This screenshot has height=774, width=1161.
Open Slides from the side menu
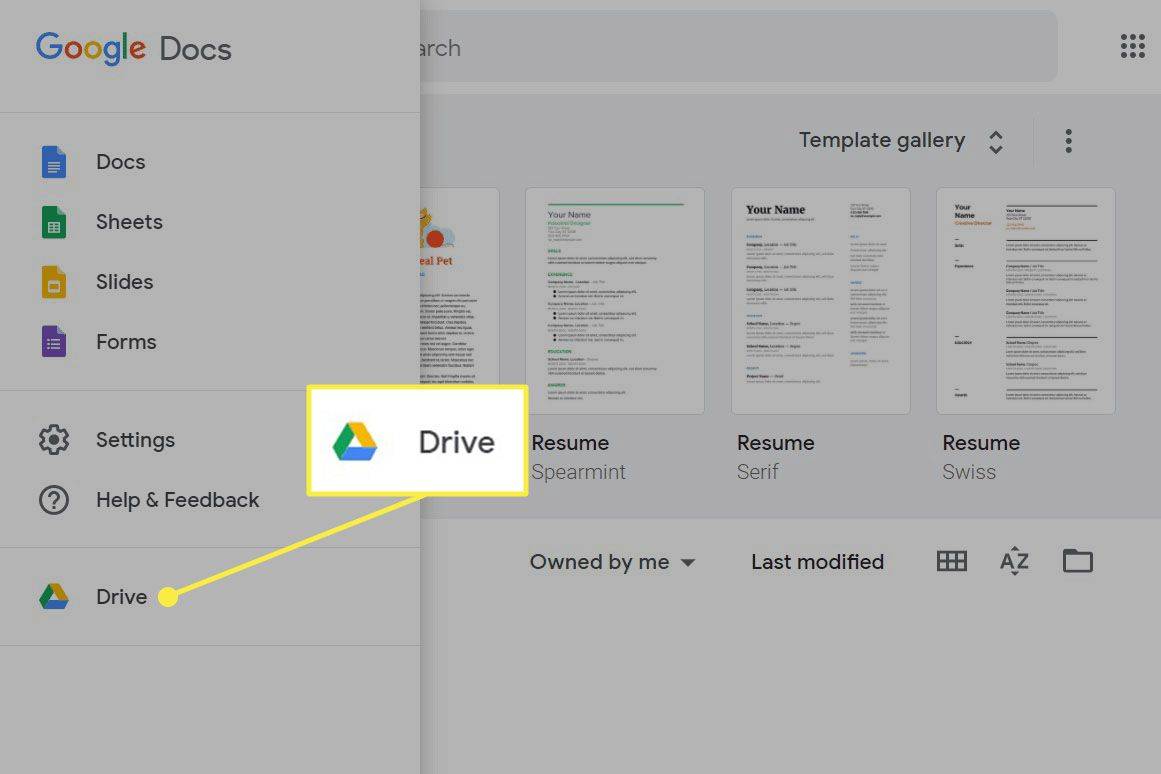coord(210,282)
